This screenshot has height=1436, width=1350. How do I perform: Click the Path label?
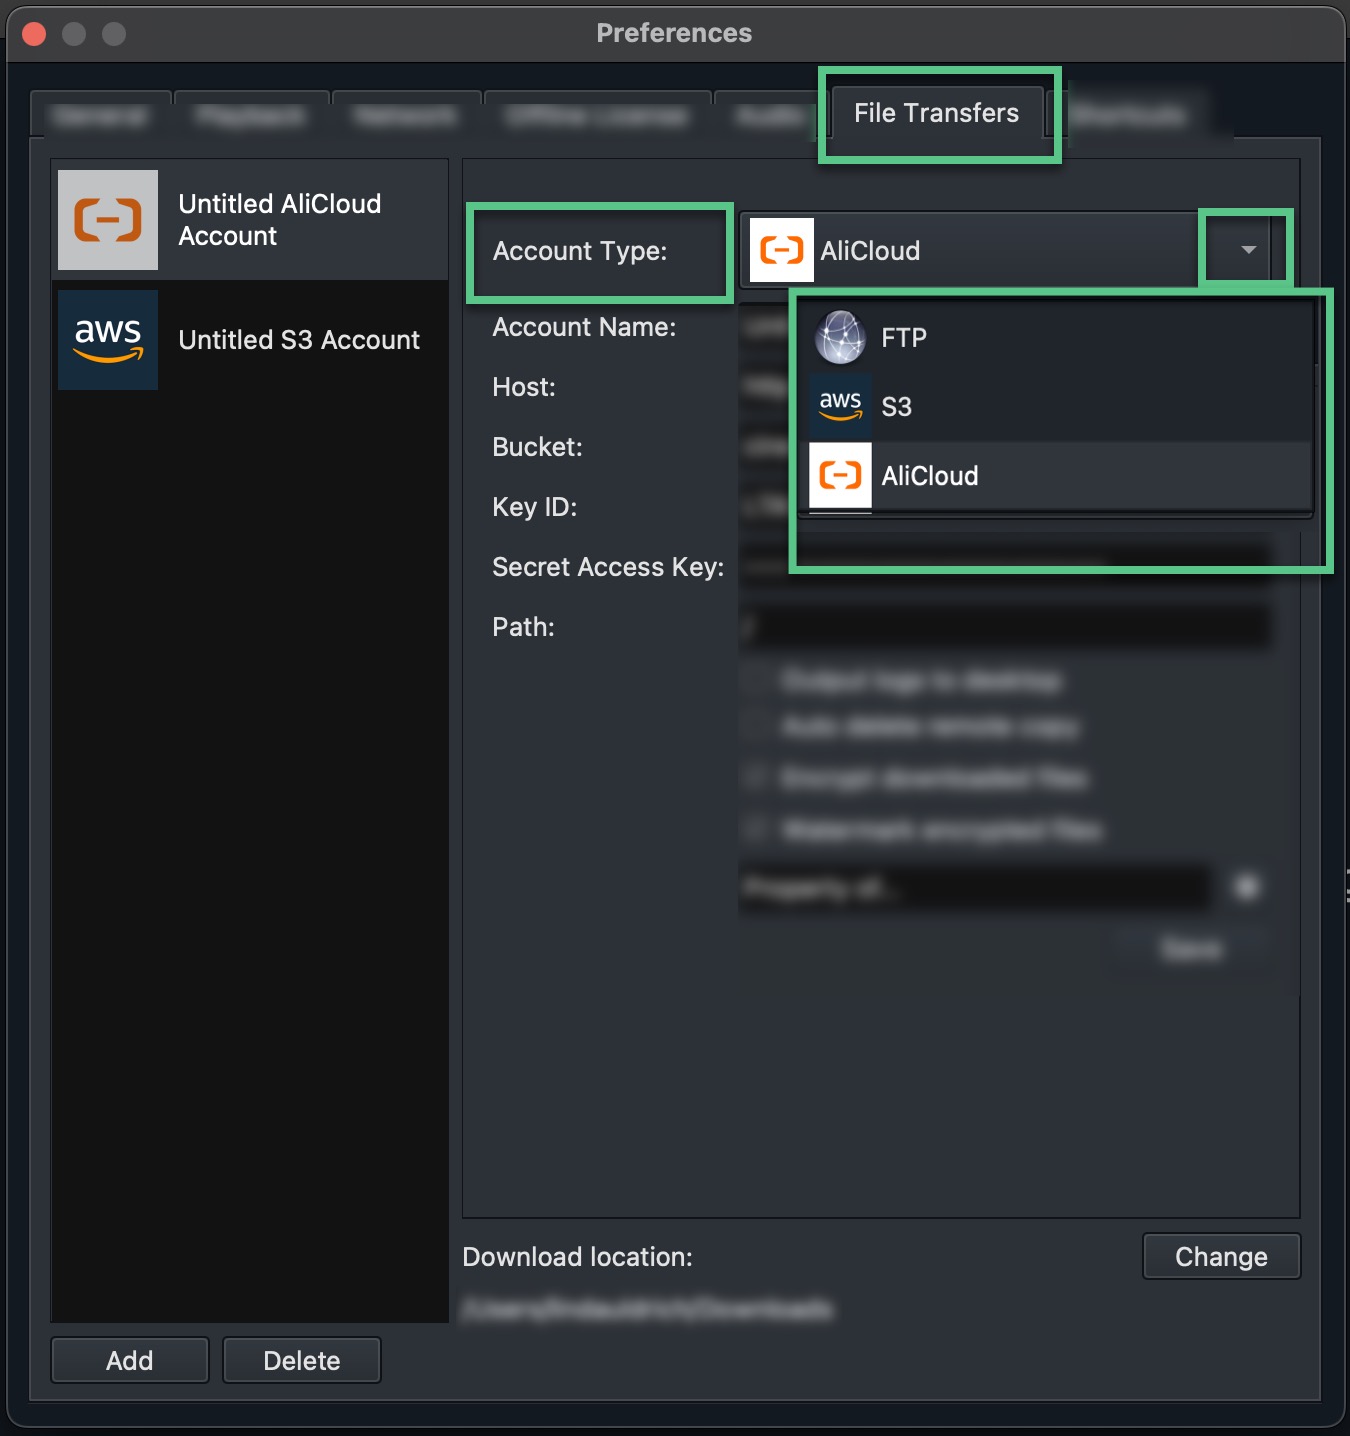click(x=523, y=627)
